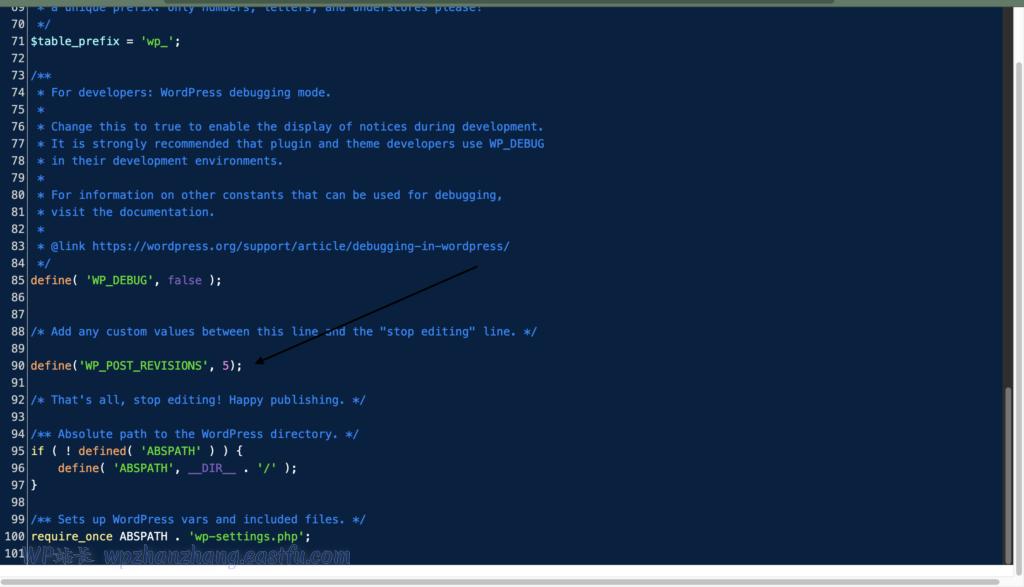This screenshot has height=587, width=1024.
Task: Click line number 71 in gutter
Action: click(x=18, y=41)
